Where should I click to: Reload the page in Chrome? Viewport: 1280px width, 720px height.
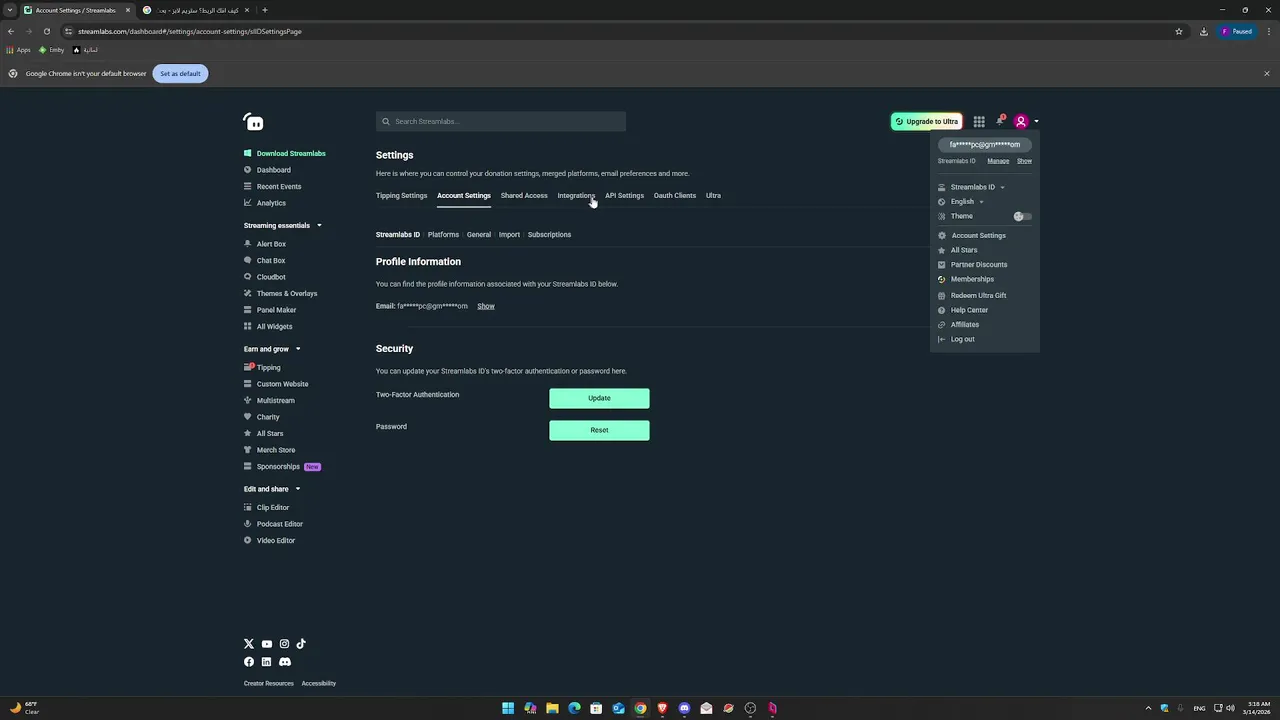click(46, 31)
